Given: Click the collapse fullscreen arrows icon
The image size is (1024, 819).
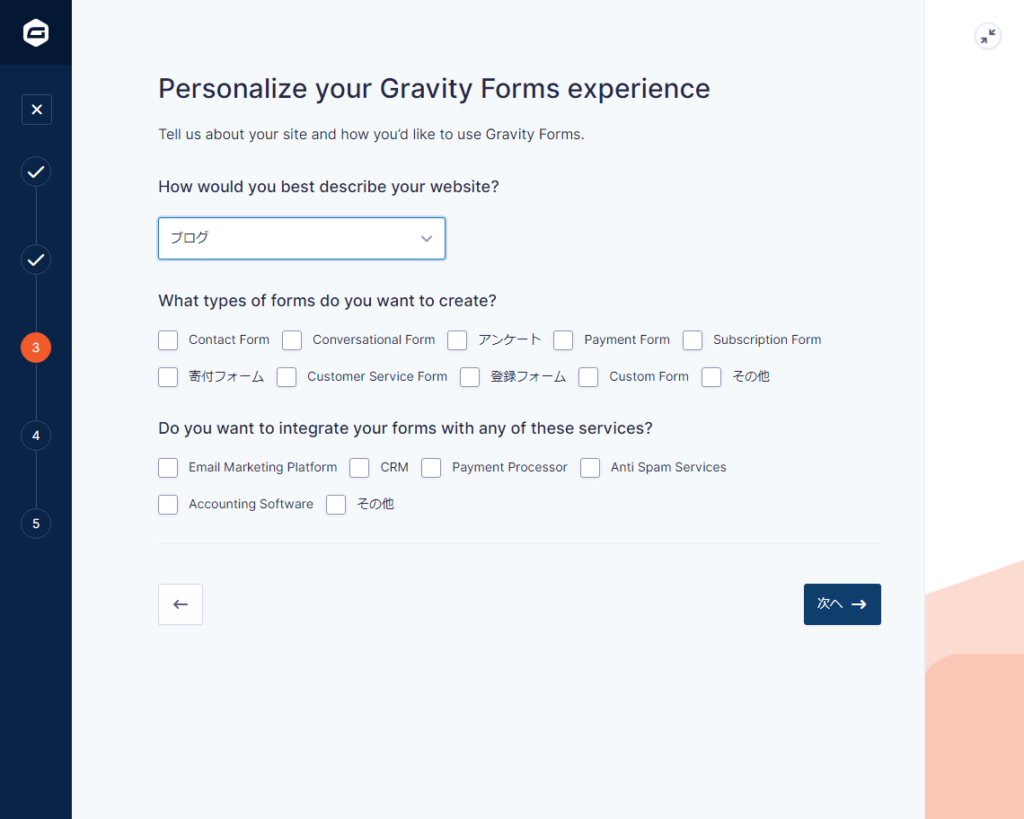Looking at the screenshot, I should tap(988, 37).
